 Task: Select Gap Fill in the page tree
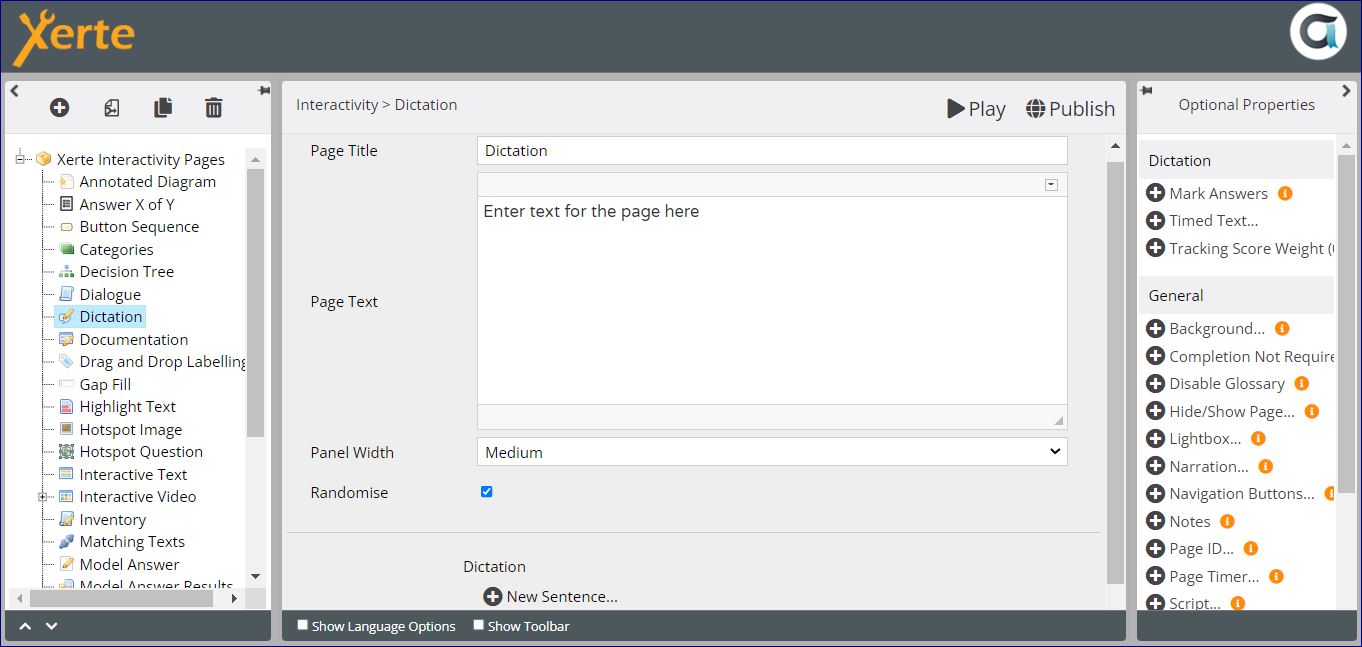coord(105,384)
